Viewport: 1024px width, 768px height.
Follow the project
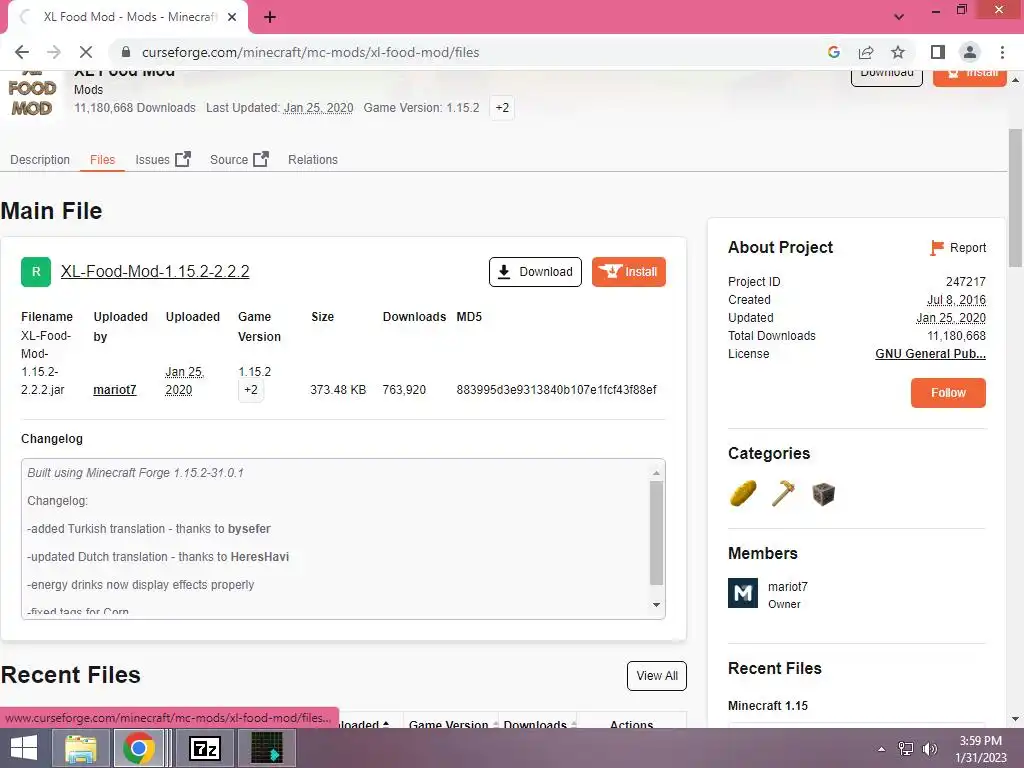(948, 392)
